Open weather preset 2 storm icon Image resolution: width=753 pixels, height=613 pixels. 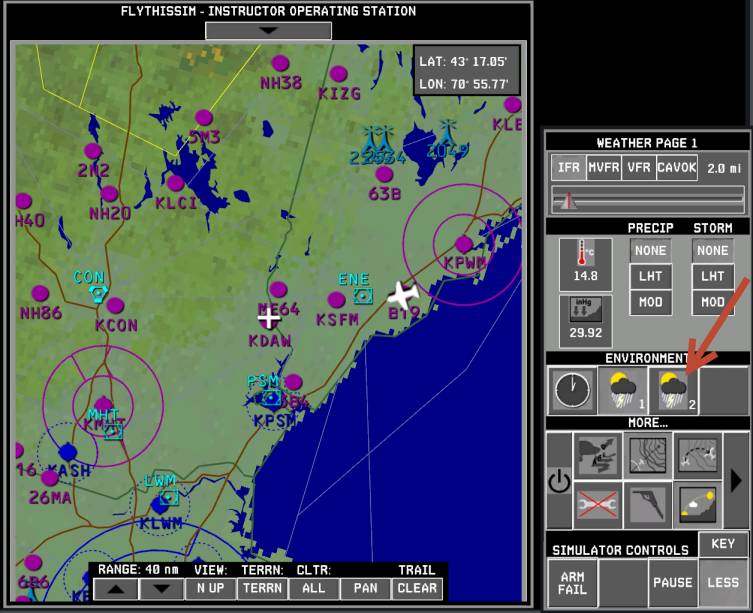pyautogui.click(x=674, y=390)
